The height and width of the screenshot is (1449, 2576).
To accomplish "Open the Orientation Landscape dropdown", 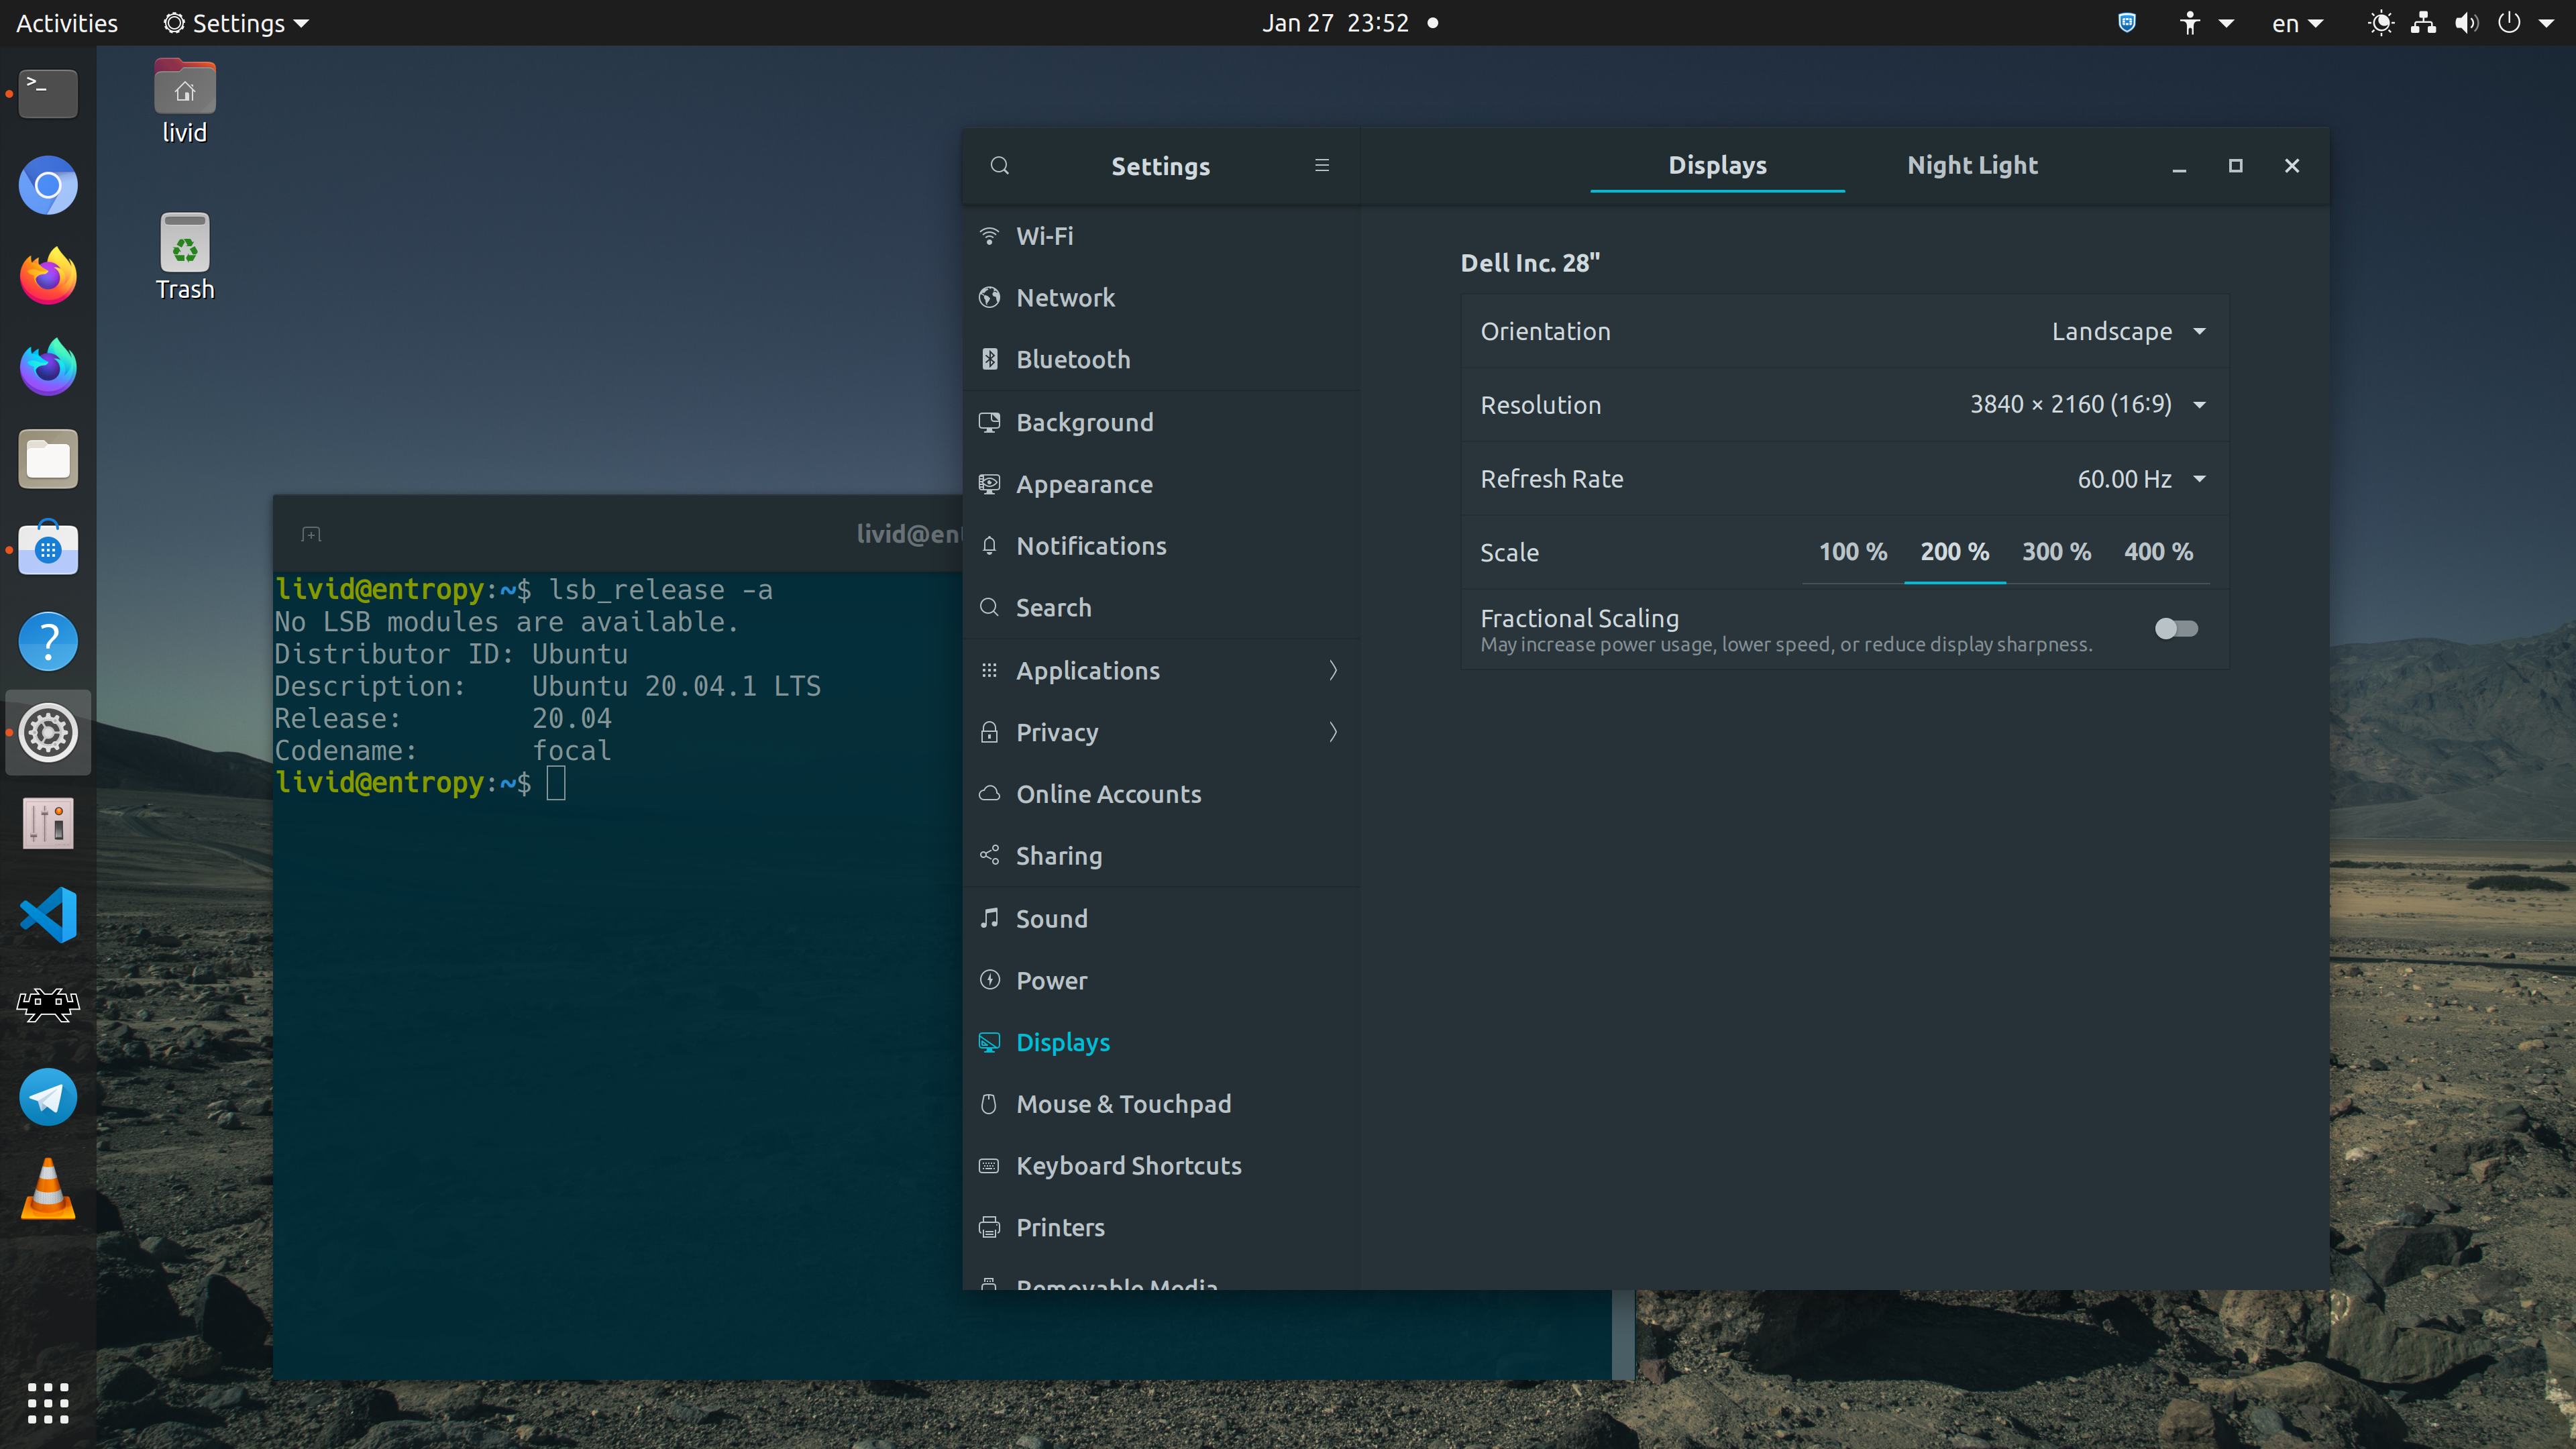I will (2128, 332).
